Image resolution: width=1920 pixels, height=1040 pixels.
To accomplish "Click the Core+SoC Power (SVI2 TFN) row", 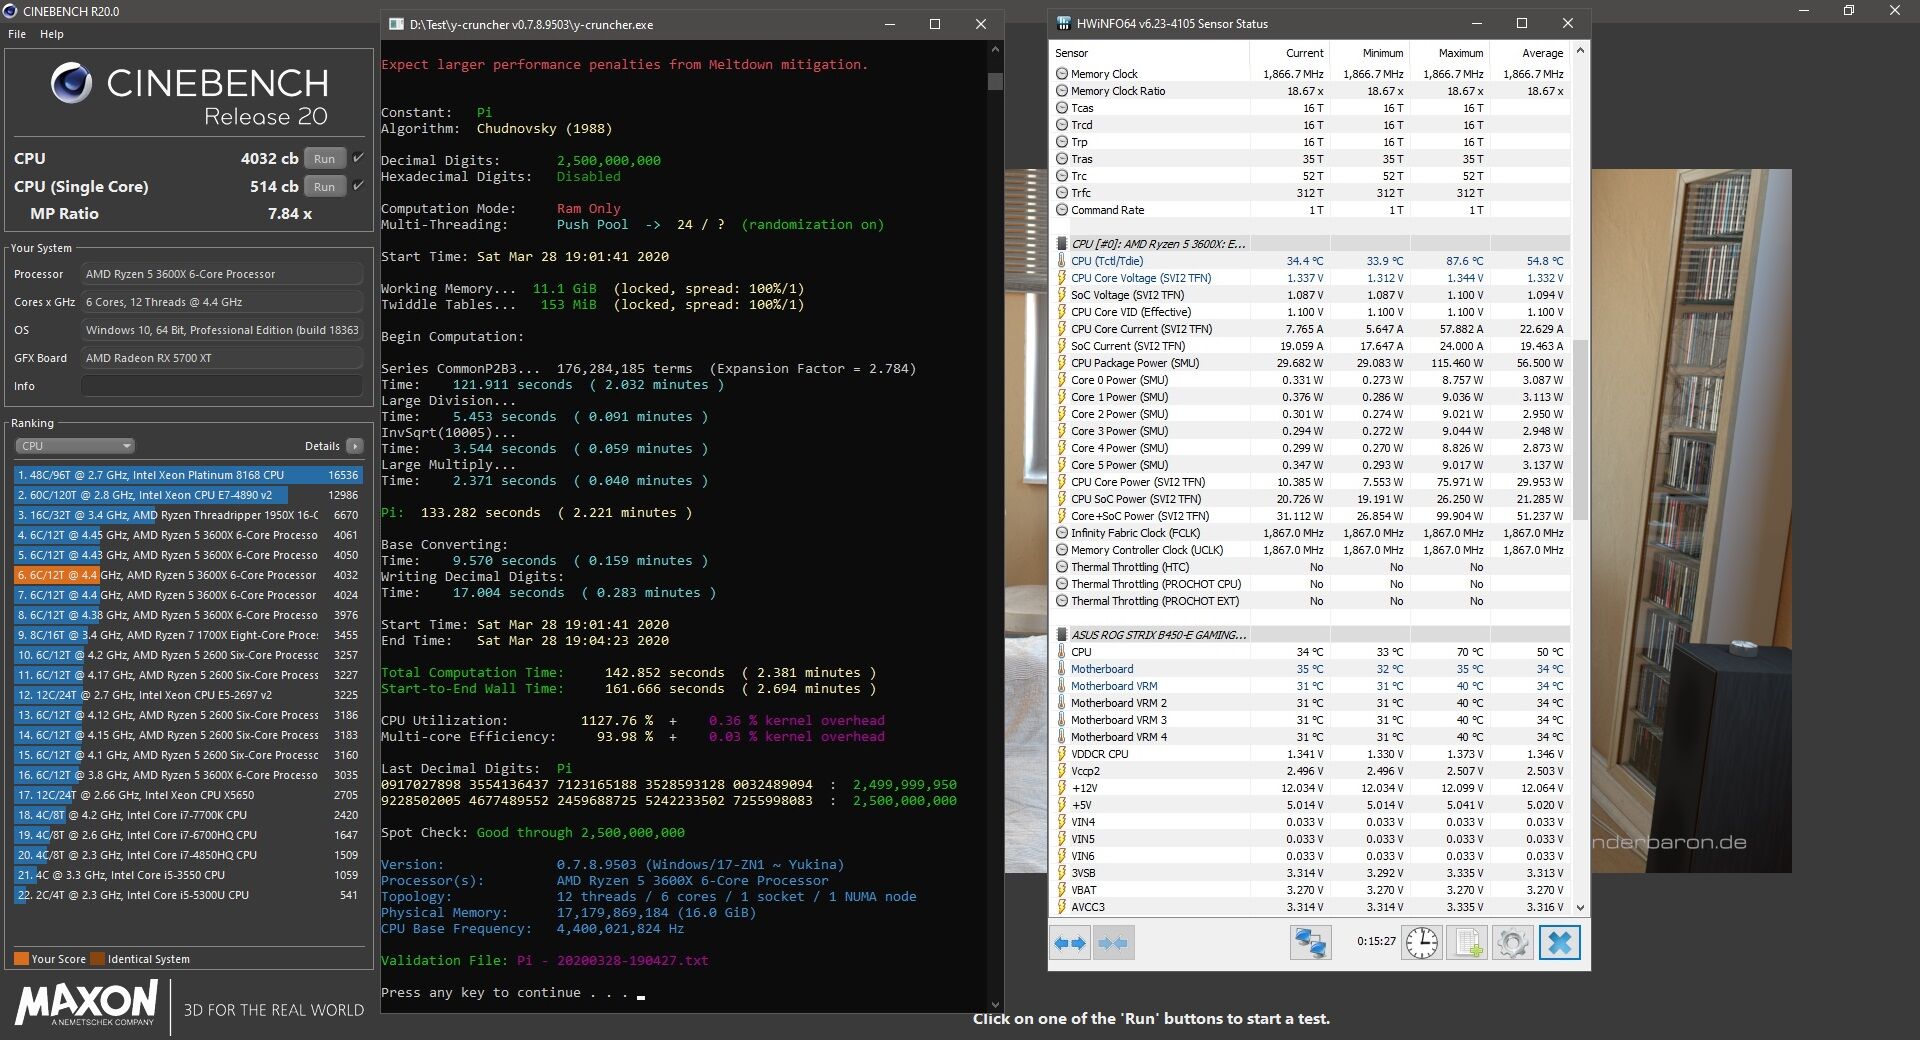I will (1311, 516).
